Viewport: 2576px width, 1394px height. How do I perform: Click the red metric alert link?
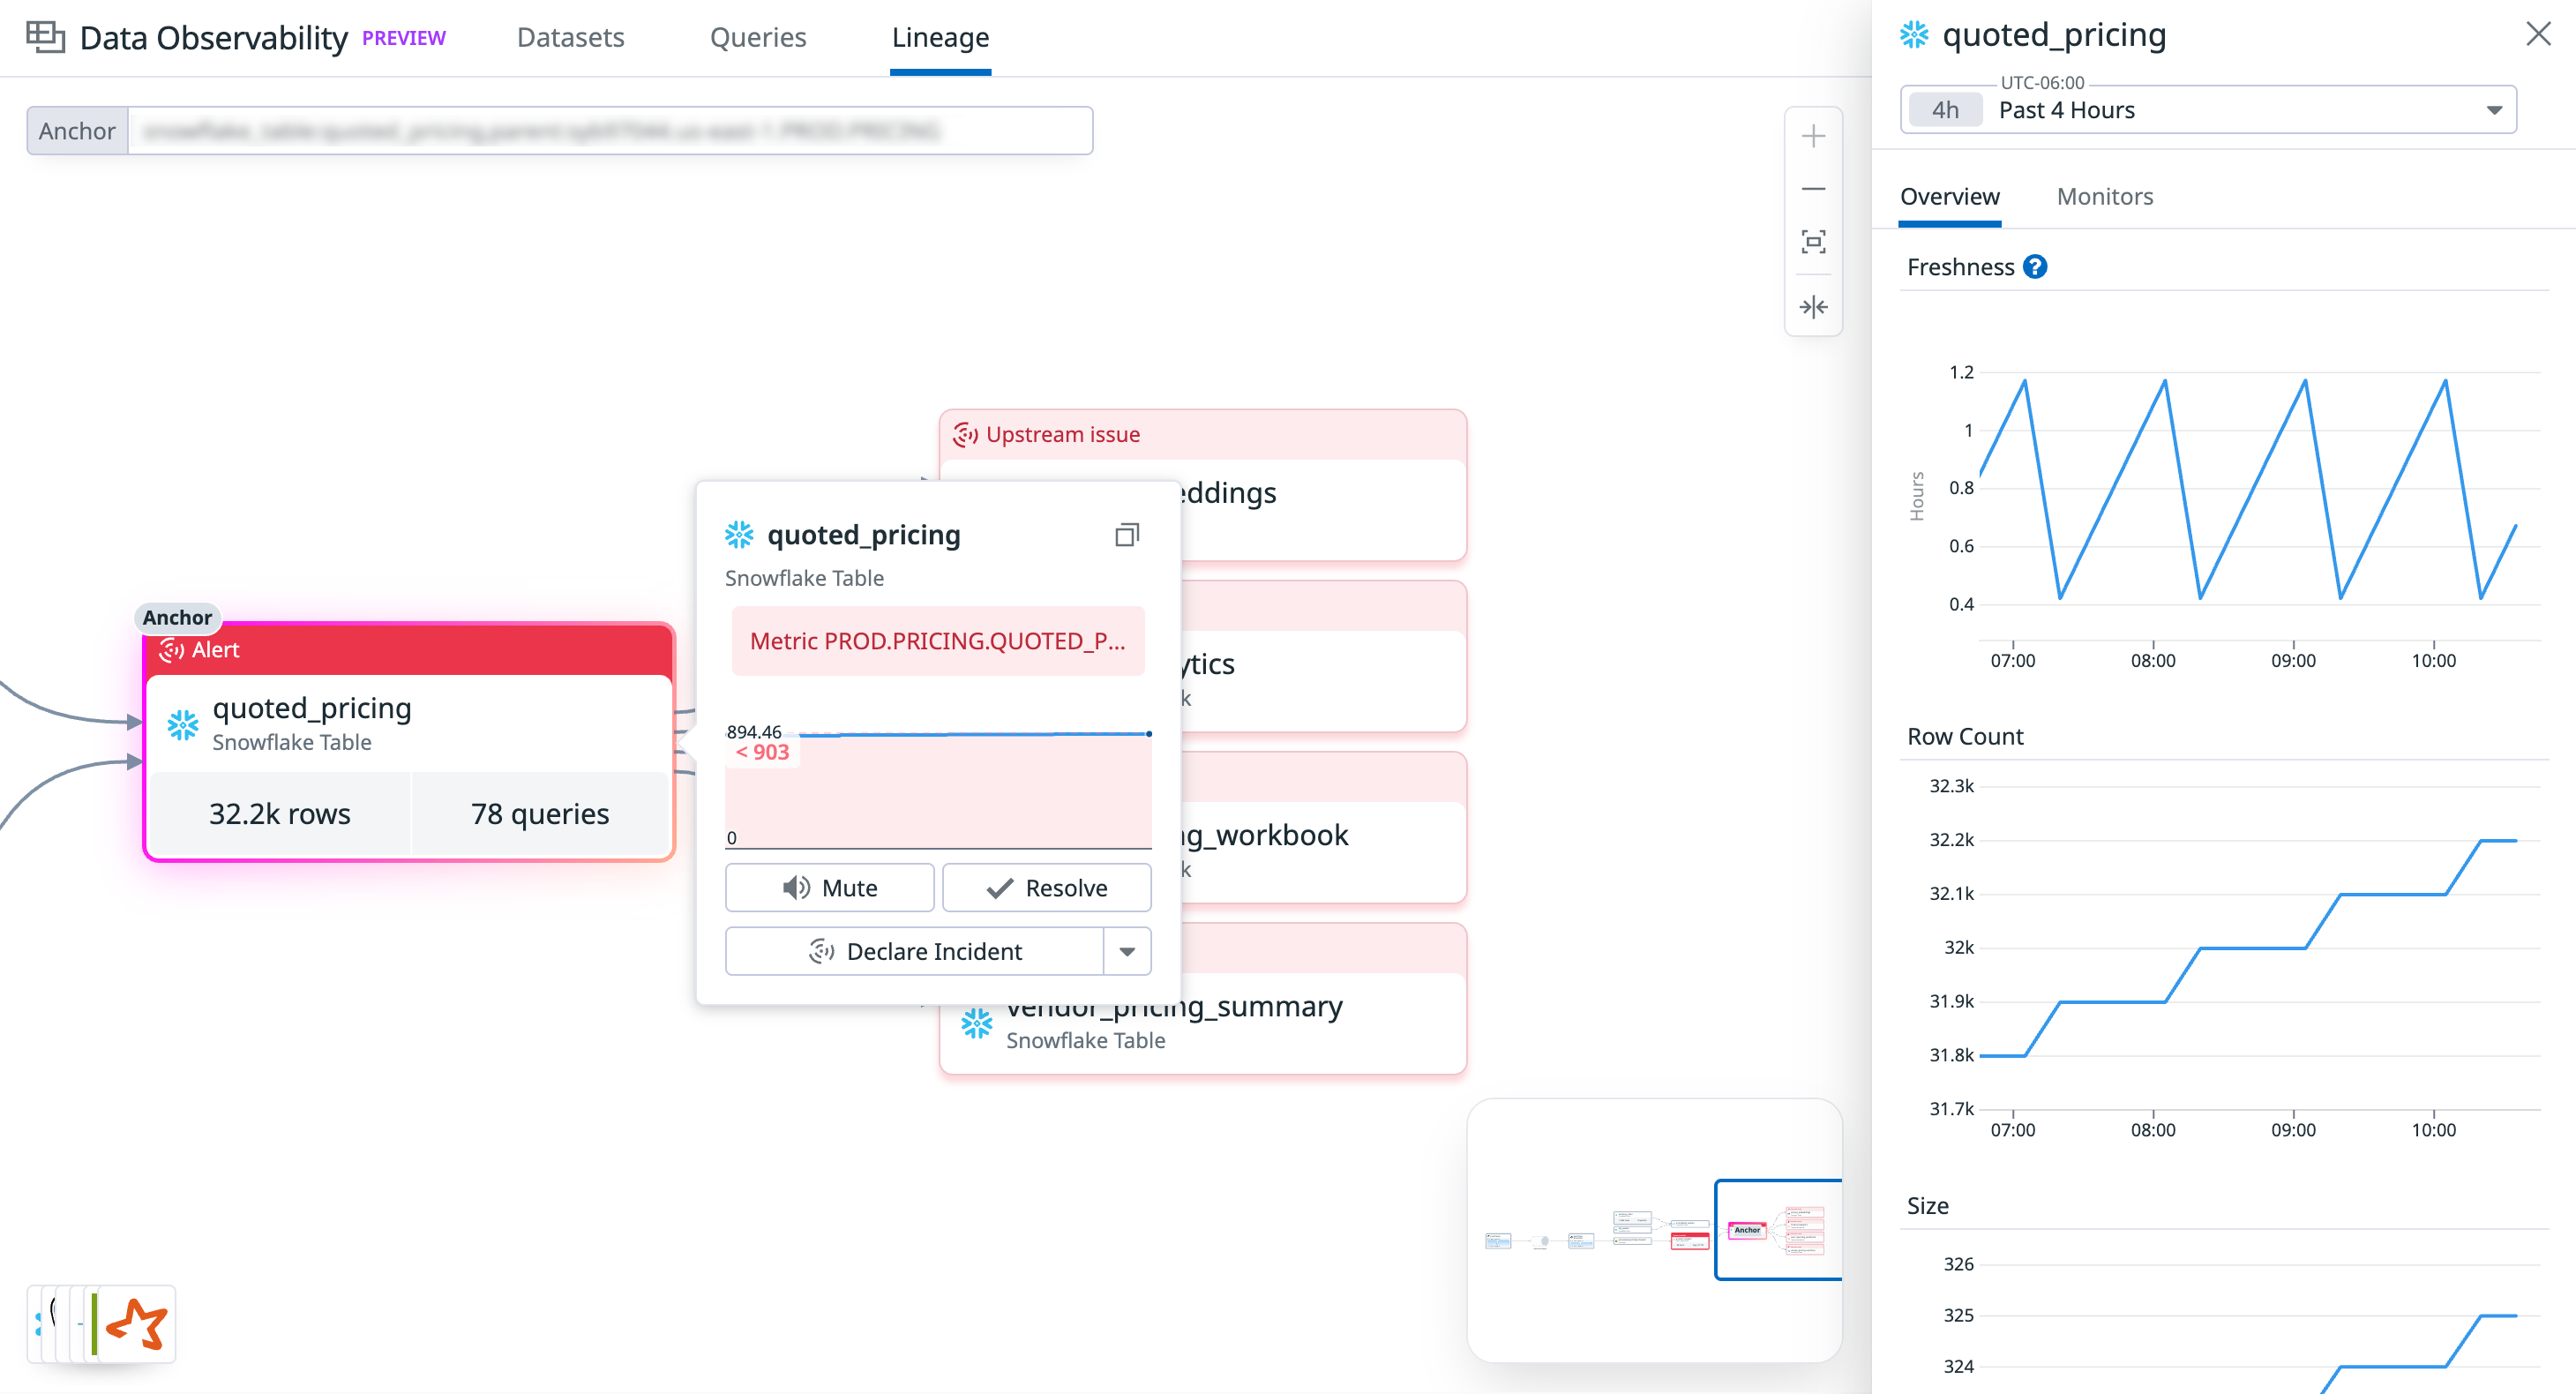tap(937, 641)
